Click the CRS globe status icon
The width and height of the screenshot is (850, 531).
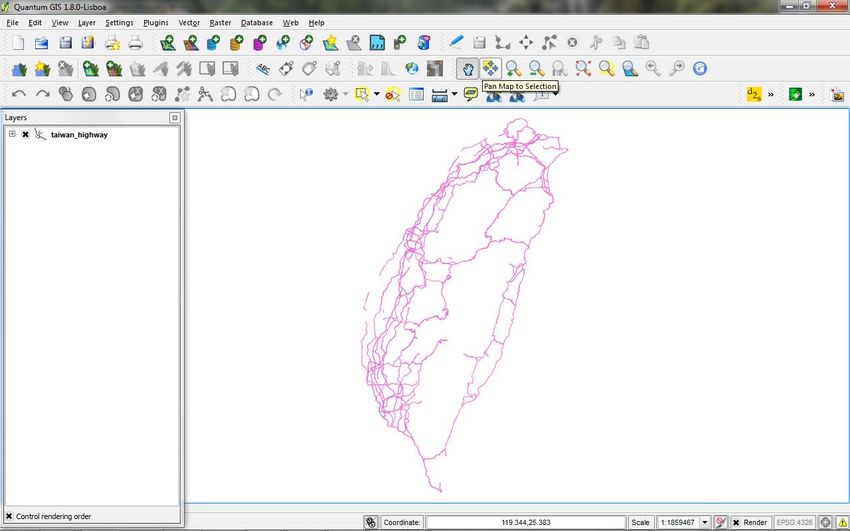pyautogui.click(x=825, y=522)
